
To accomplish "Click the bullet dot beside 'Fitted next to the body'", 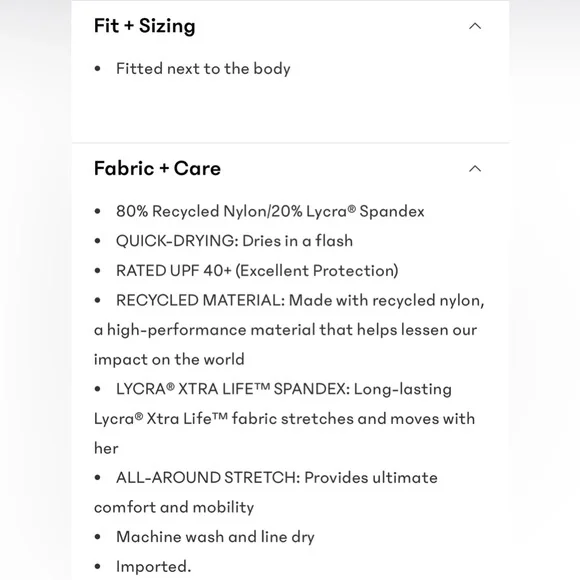I will pos(98,69).
